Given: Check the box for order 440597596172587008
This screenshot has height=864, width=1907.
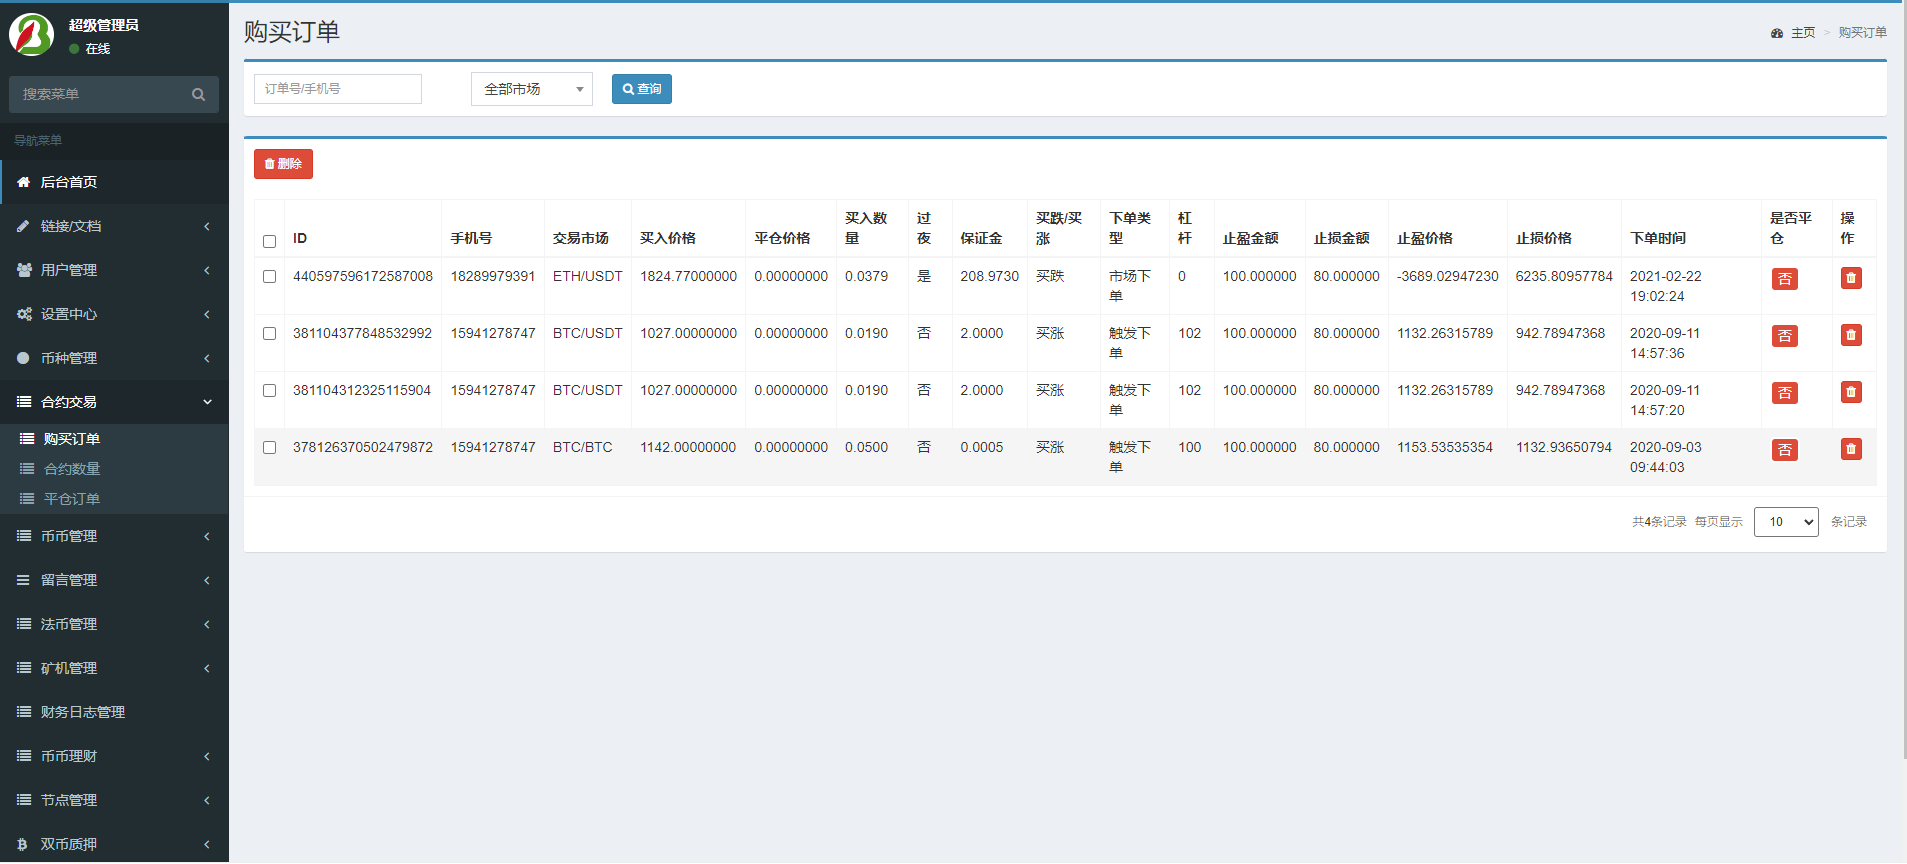Looking at the screenshot, I should tap(269, 277).
